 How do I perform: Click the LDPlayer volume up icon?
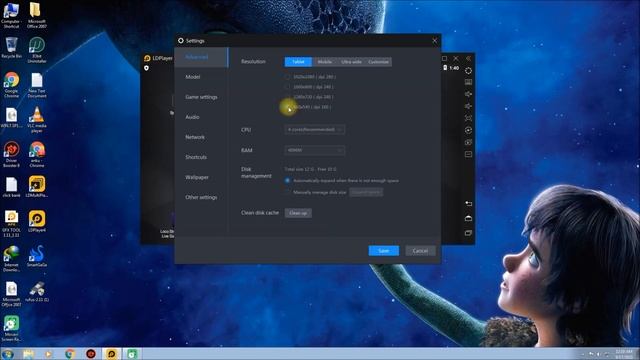coord(468,94)
